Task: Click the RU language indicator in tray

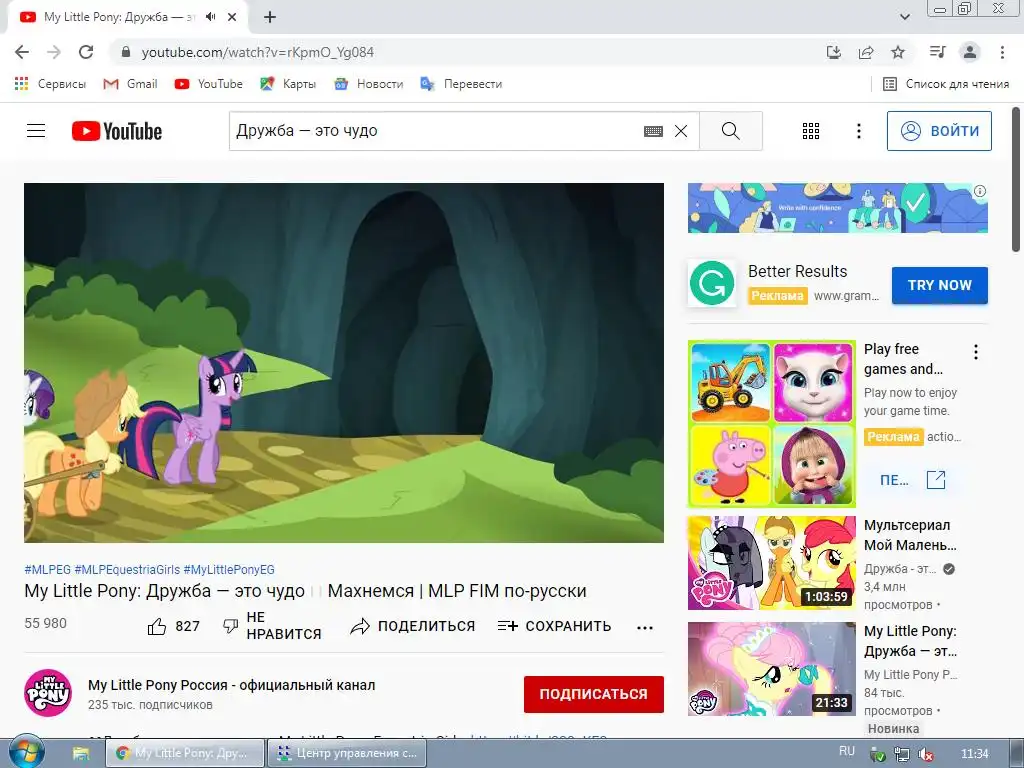Action: click(847, 751)
